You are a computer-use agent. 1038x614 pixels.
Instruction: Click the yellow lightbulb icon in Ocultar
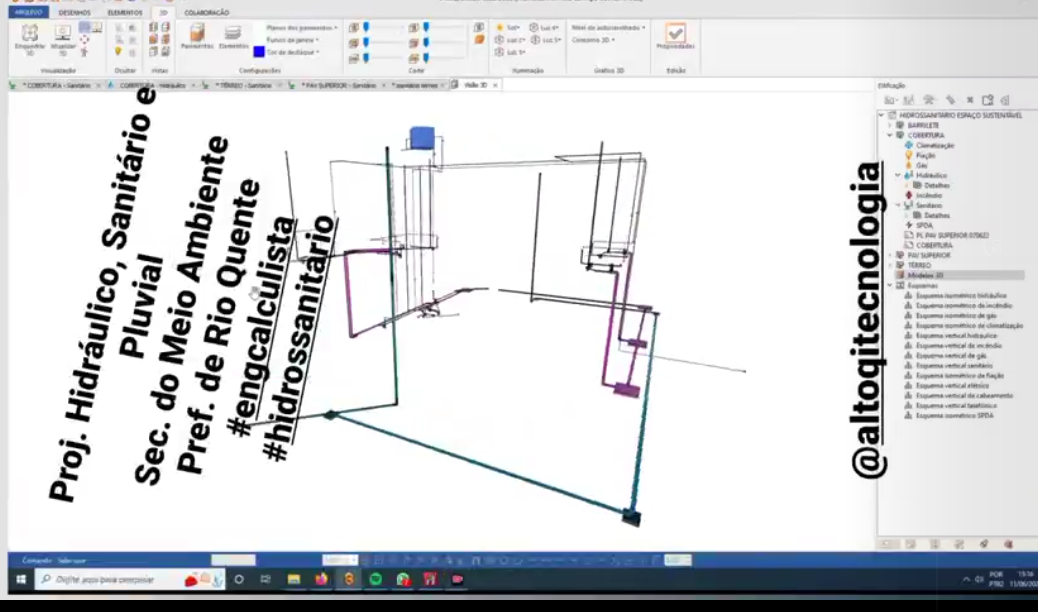[118, 51]
